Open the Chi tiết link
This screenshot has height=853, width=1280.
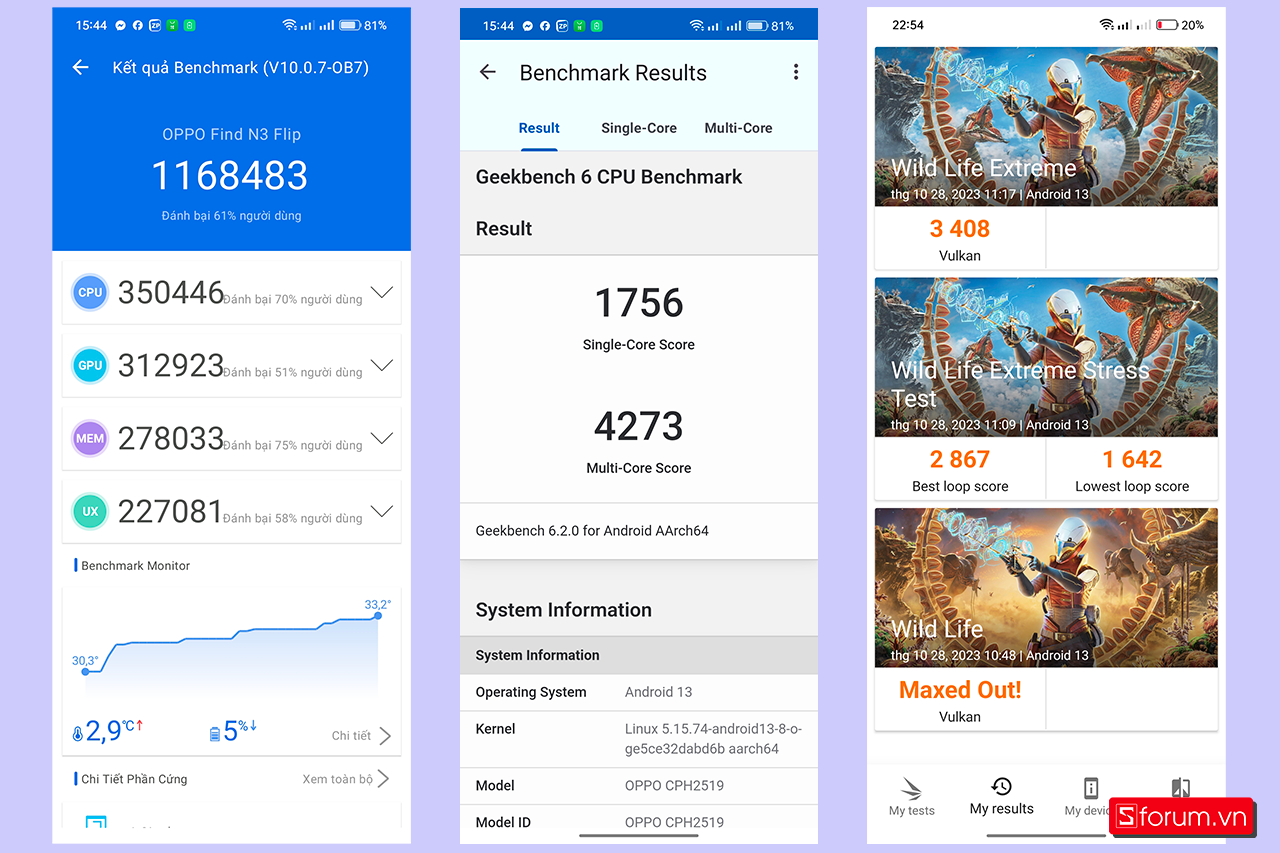coord(351,736)
